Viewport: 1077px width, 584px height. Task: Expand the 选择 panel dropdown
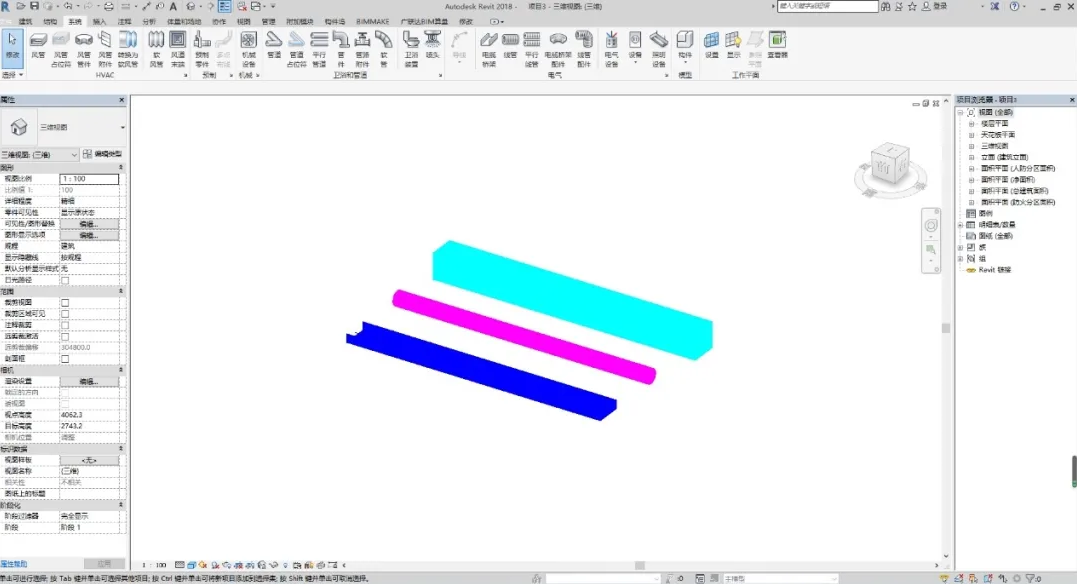(13, 75)
